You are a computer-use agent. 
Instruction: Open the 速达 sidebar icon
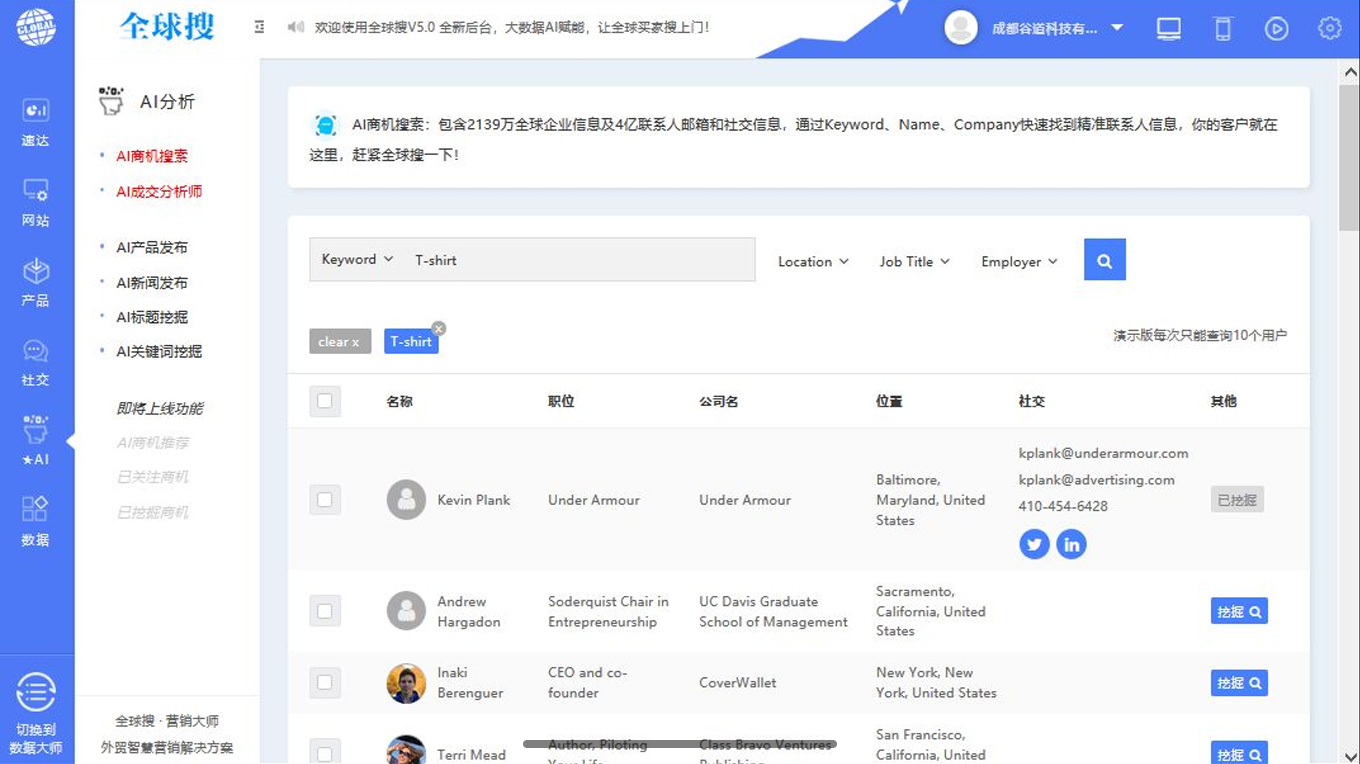pyautogui.click(x=35, y=121)
